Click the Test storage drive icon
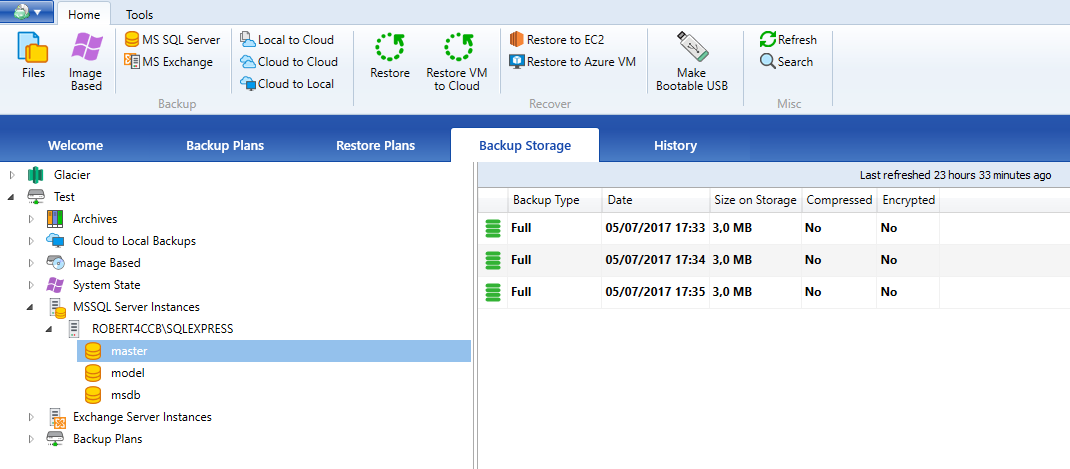This screenshot has width=1070, height=469. [x=35, y=197]
